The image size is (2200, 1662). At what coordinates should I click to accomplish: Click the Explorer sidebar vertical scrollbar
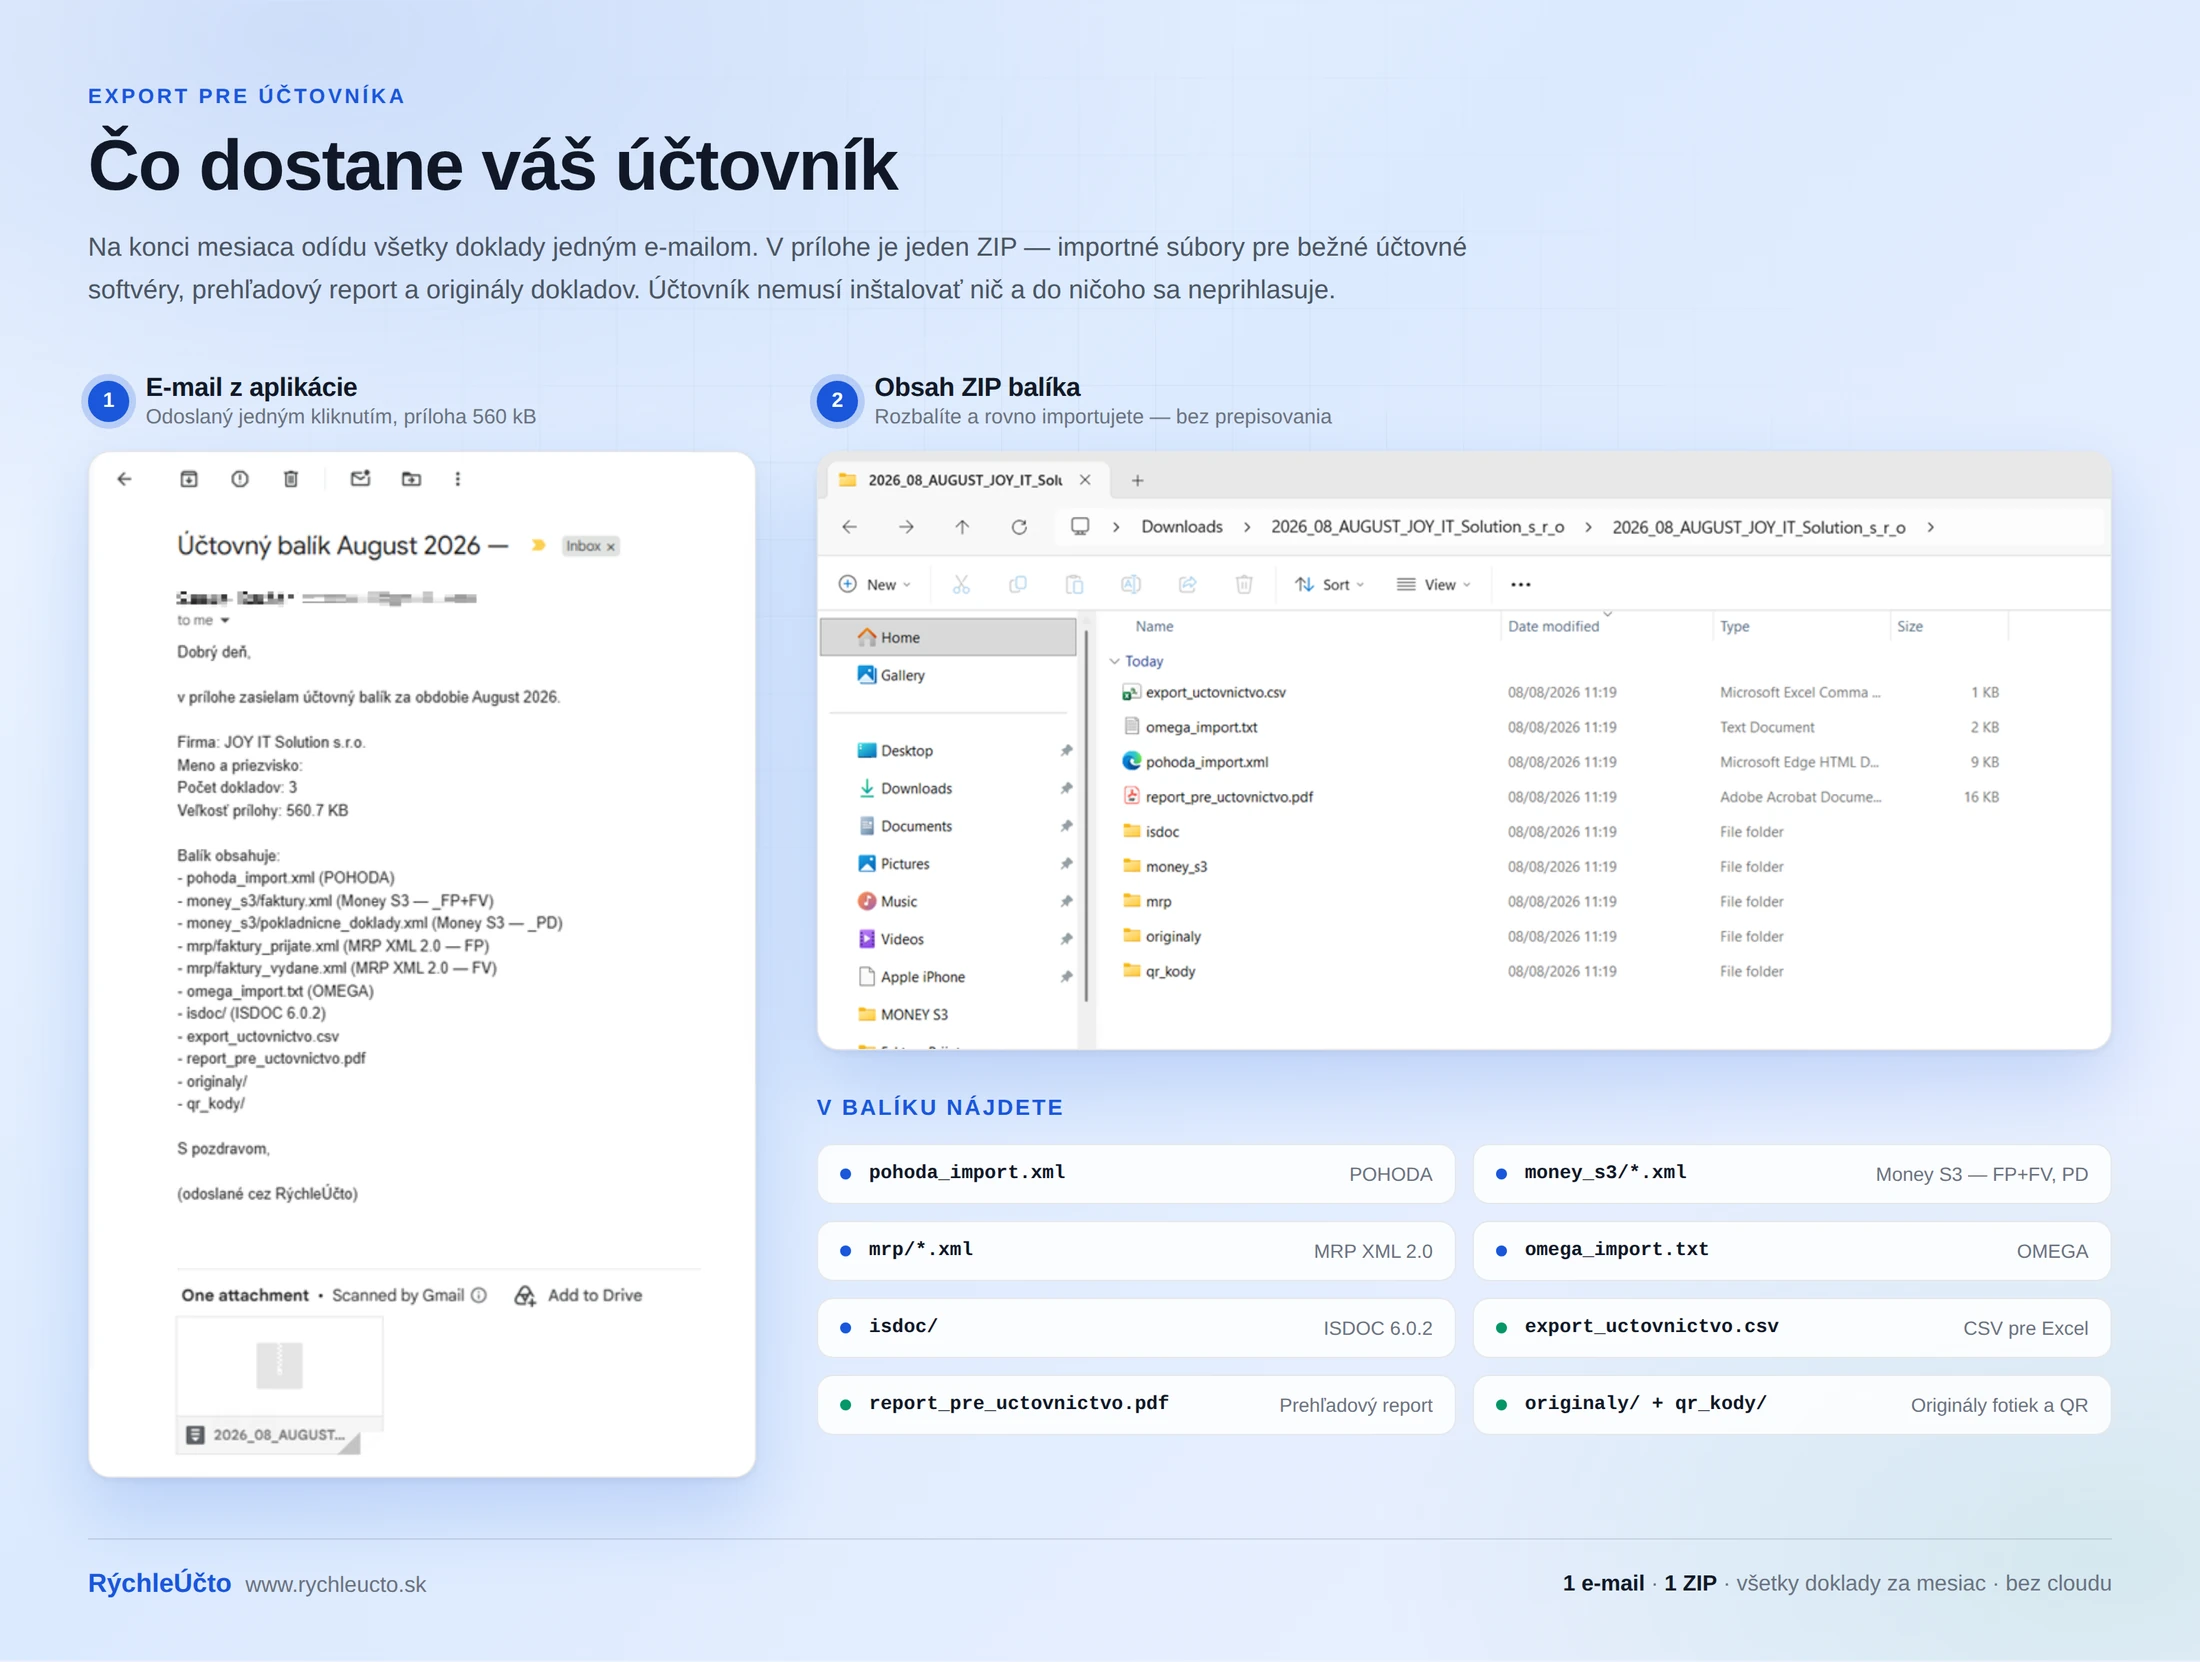pyautogui.click(x=1086, y=815)
